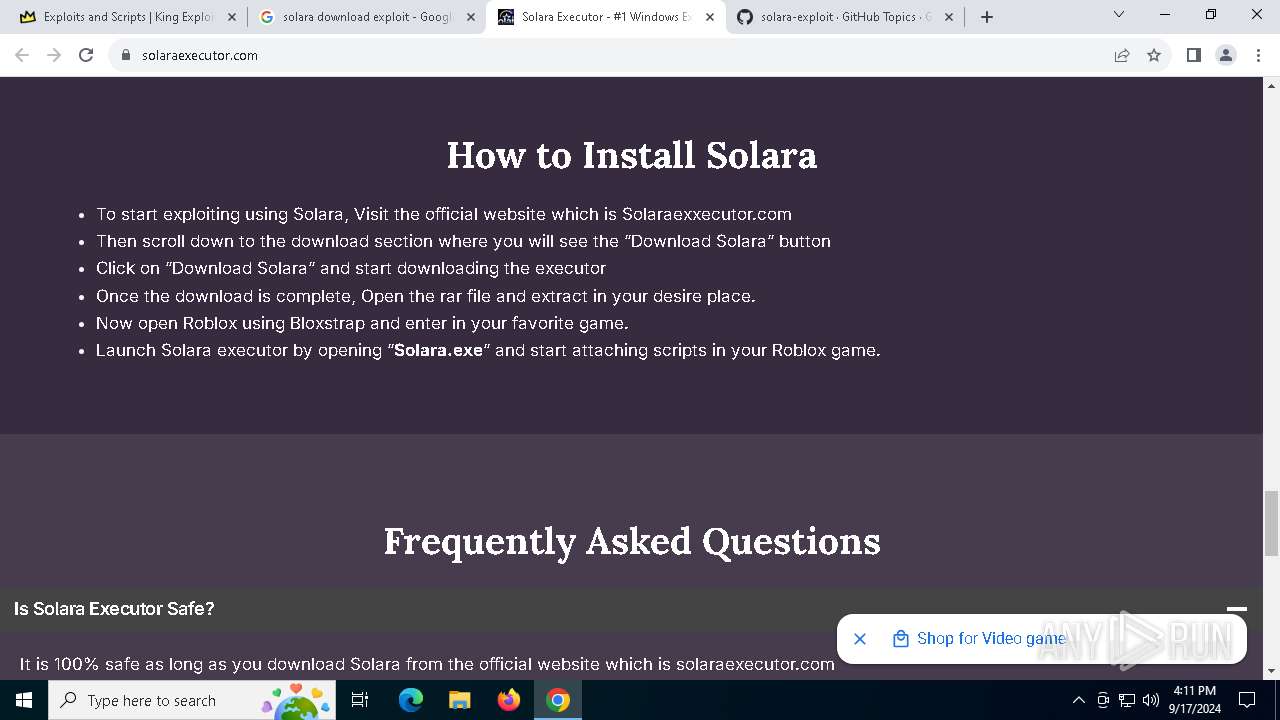Dismiss the Shop for Video game popup
Viewport: 1280px width, 720px height.
tap(860, 638)
